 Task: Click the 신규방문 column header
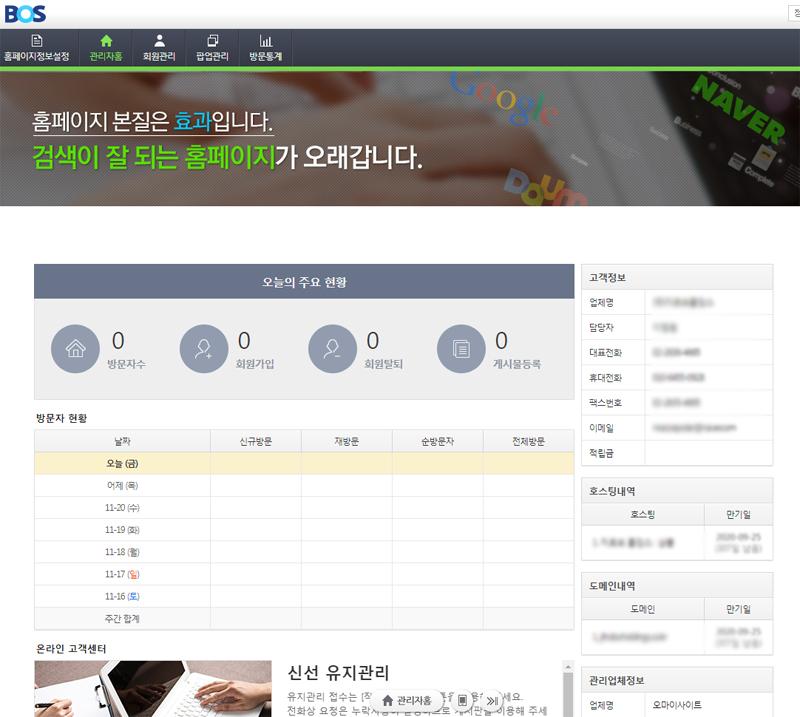click(x=255, y=441)
